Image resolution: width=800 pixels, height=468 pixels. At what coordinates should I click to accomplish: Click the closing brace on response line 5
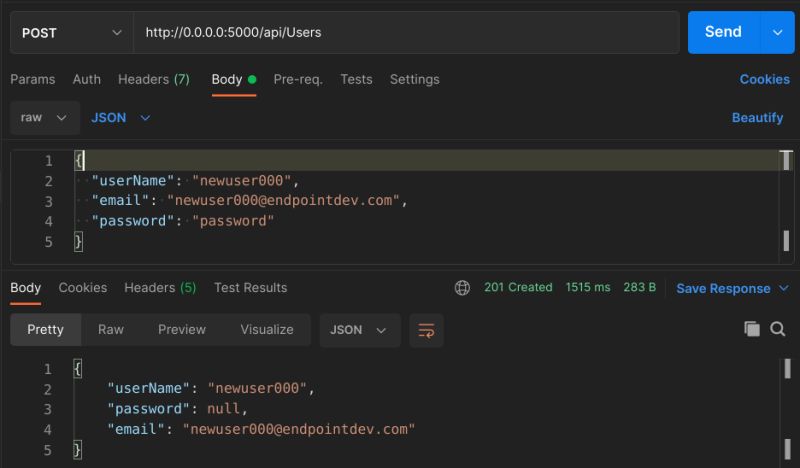pos(77,450)
